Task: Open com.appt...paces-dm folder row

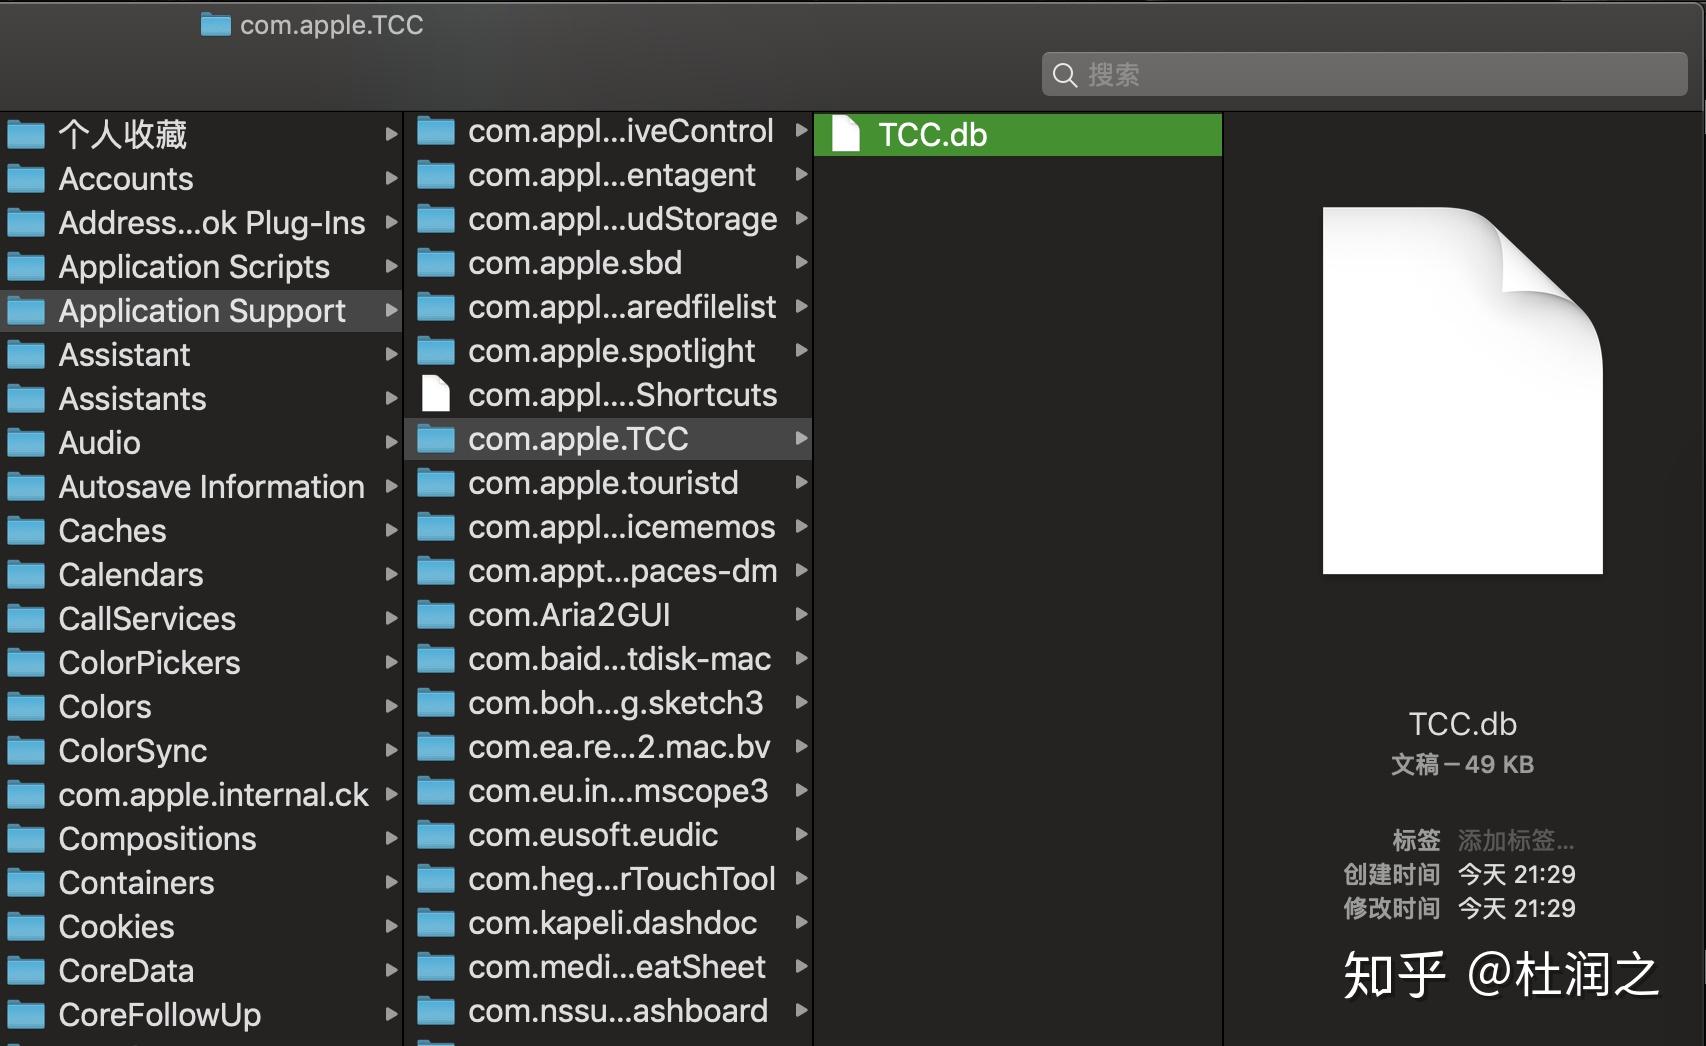Action: [608, 570]
